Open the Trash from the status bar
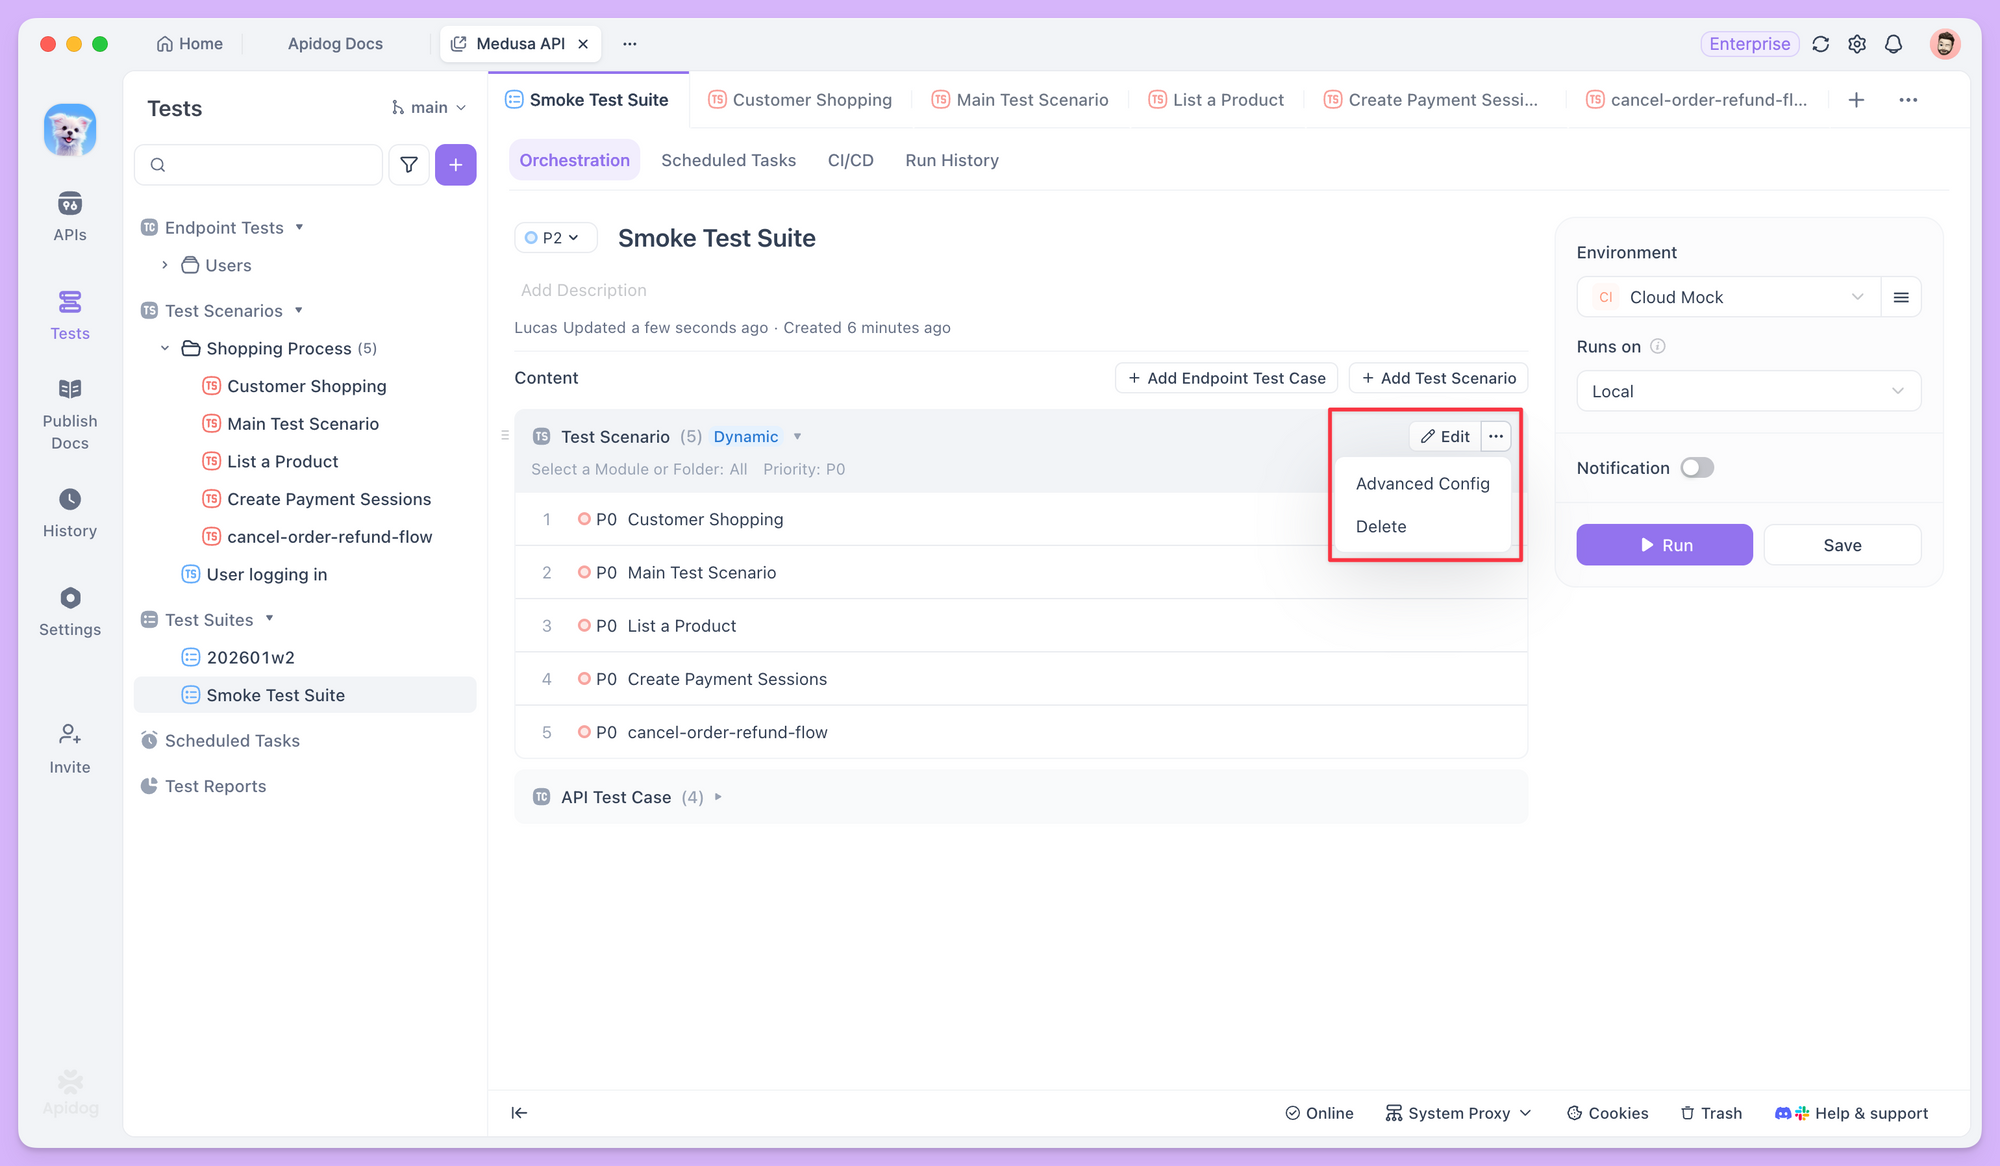The image size is (2000, 1166). [1711, 1112]
